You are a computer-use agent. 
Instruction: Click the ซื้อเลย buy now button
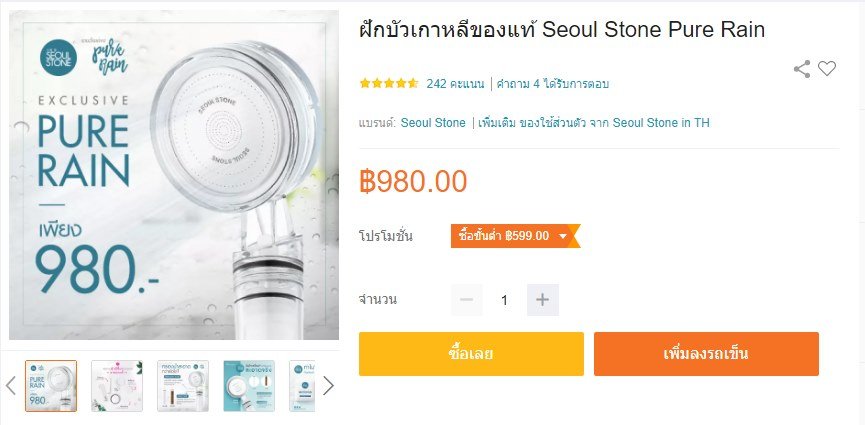point(471,354)
